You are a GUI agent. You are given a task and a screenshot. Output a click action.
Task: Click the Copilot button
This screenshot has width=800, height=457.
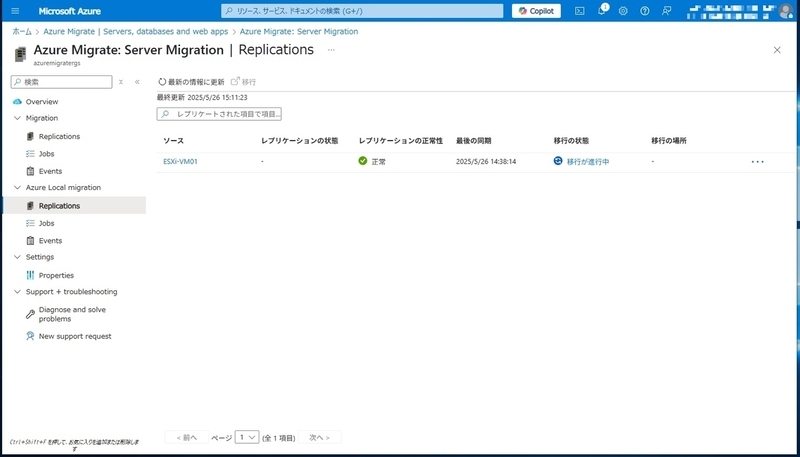tap(536, 11)
